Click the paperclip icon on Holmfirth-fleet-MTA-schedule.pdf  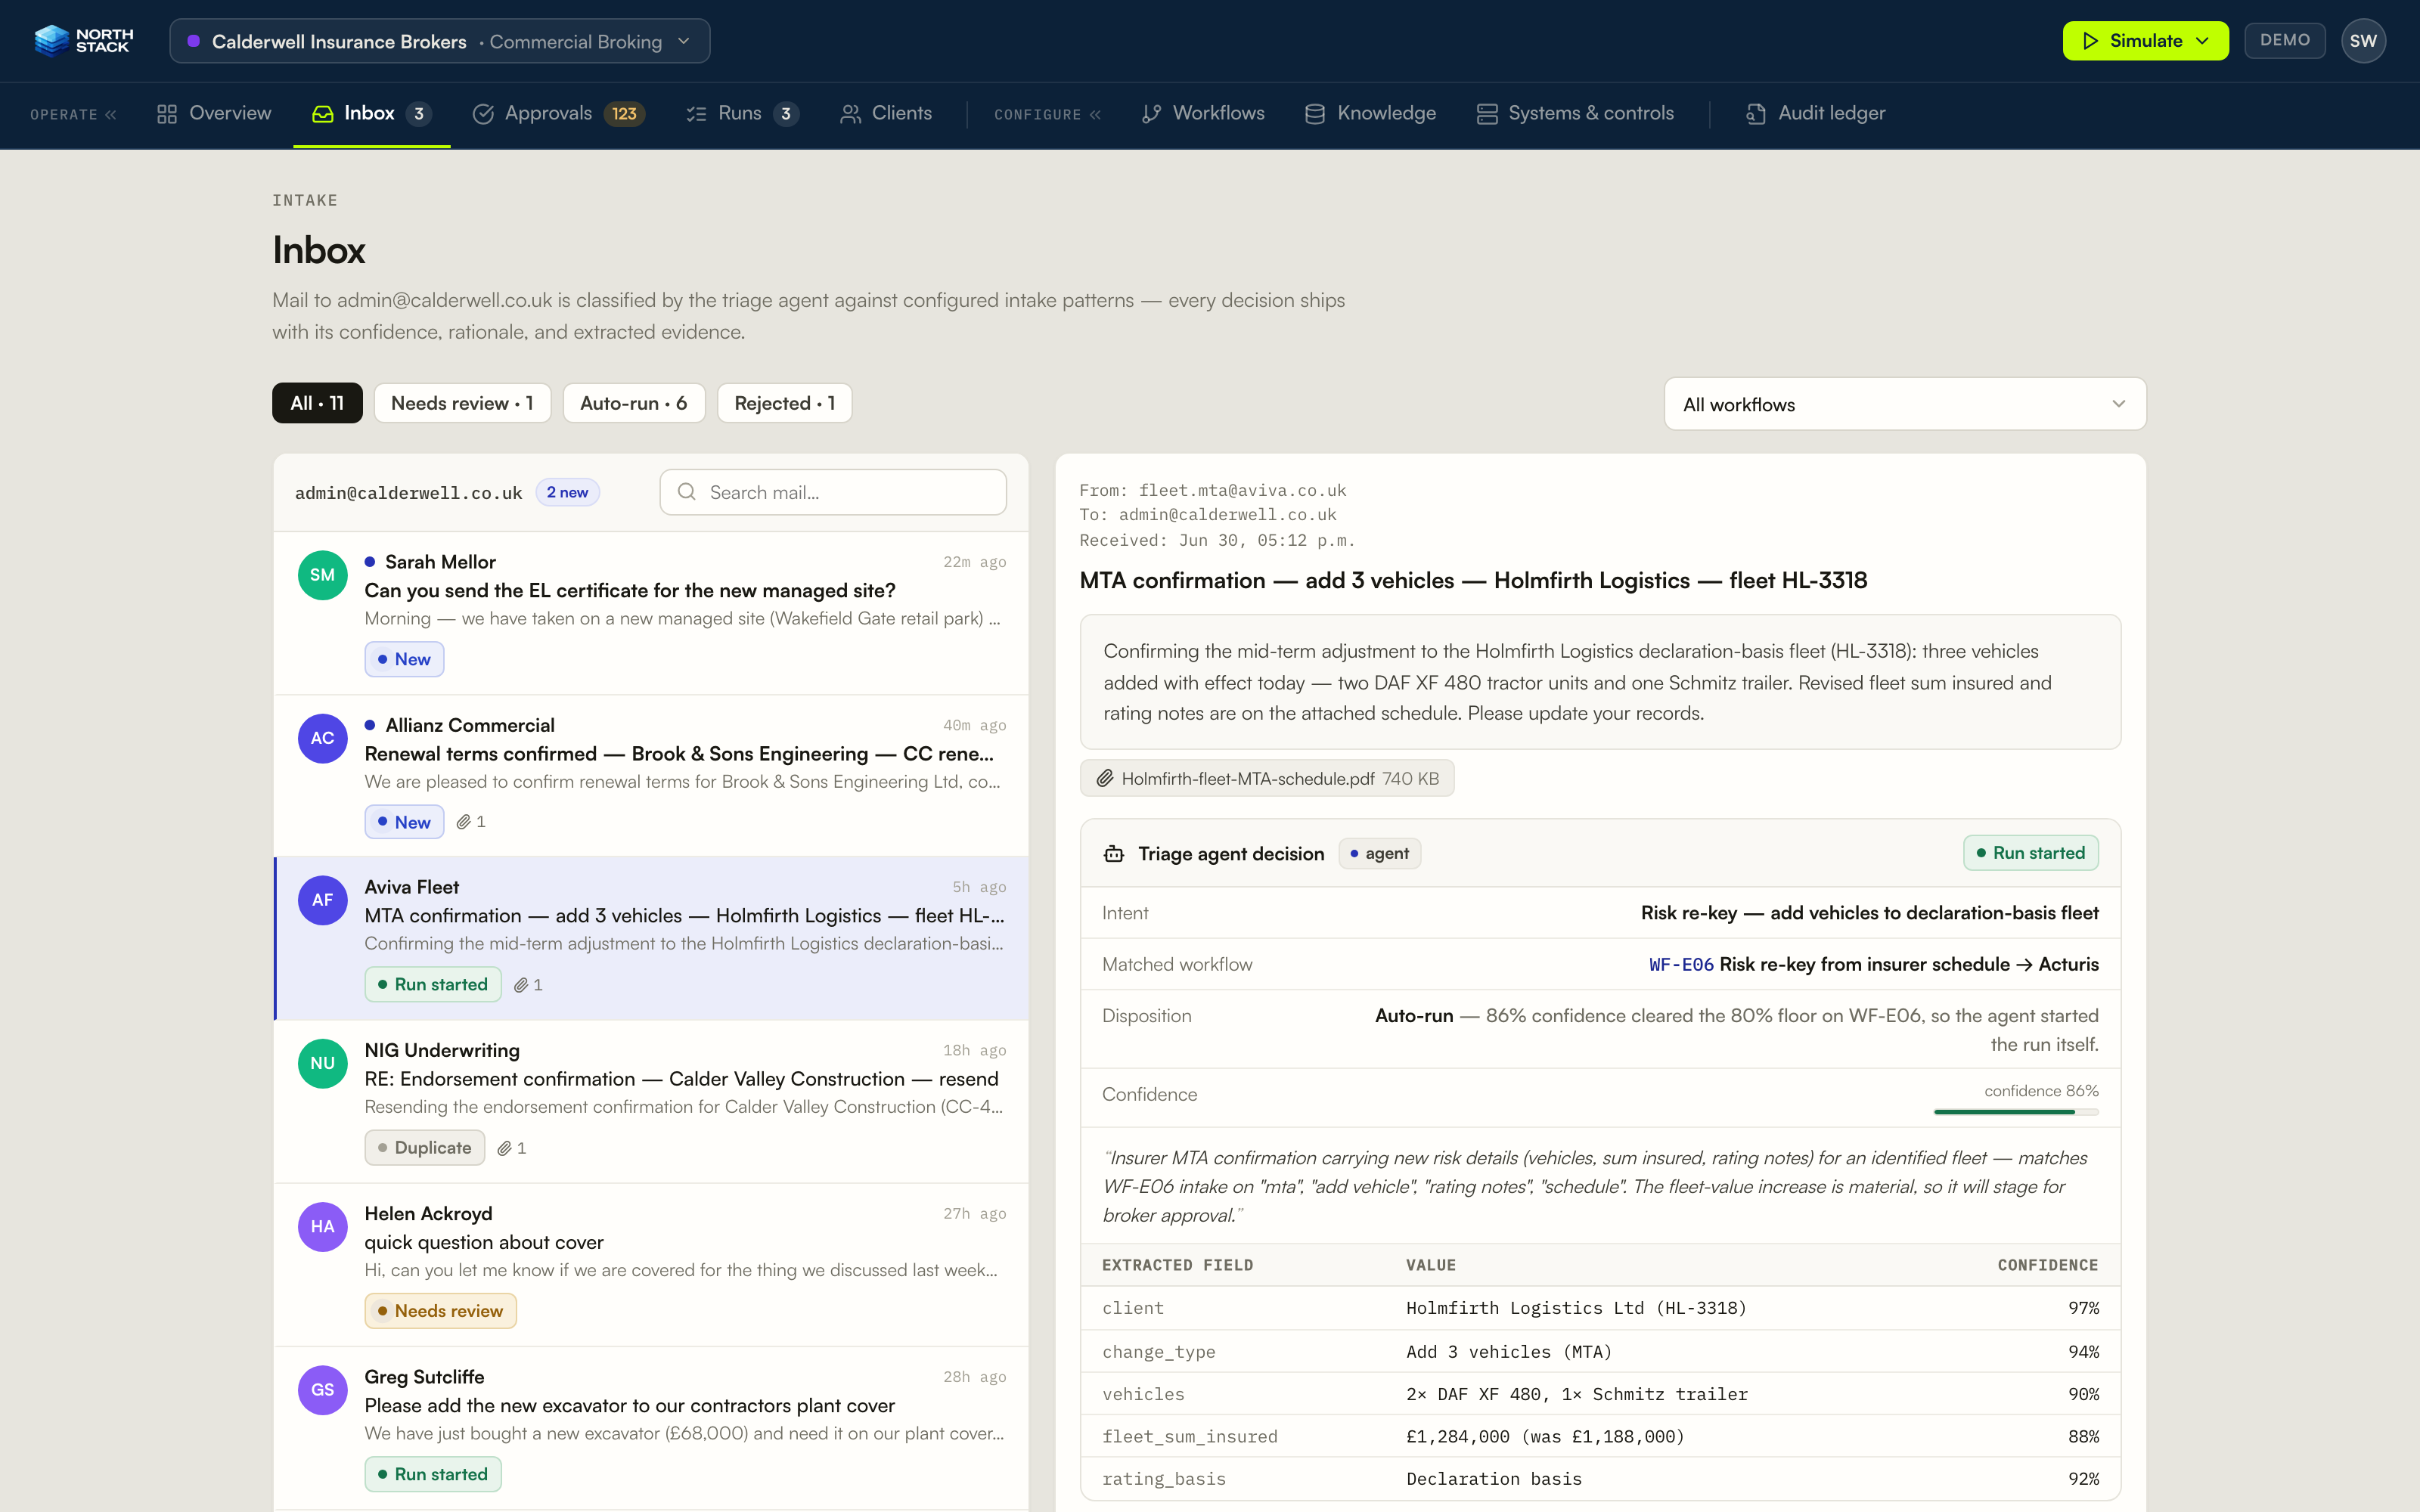1105,778
